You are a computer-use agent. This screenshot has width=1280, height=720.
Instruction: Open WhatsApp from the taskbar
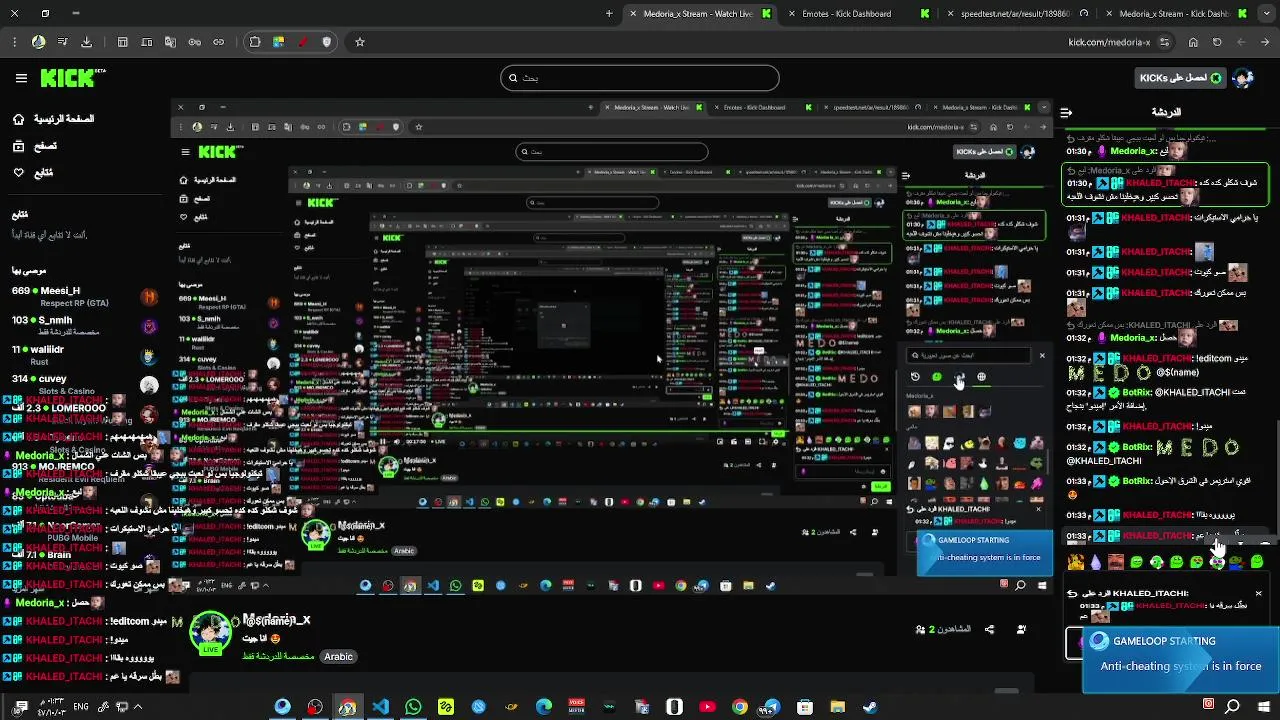point(413,707)
